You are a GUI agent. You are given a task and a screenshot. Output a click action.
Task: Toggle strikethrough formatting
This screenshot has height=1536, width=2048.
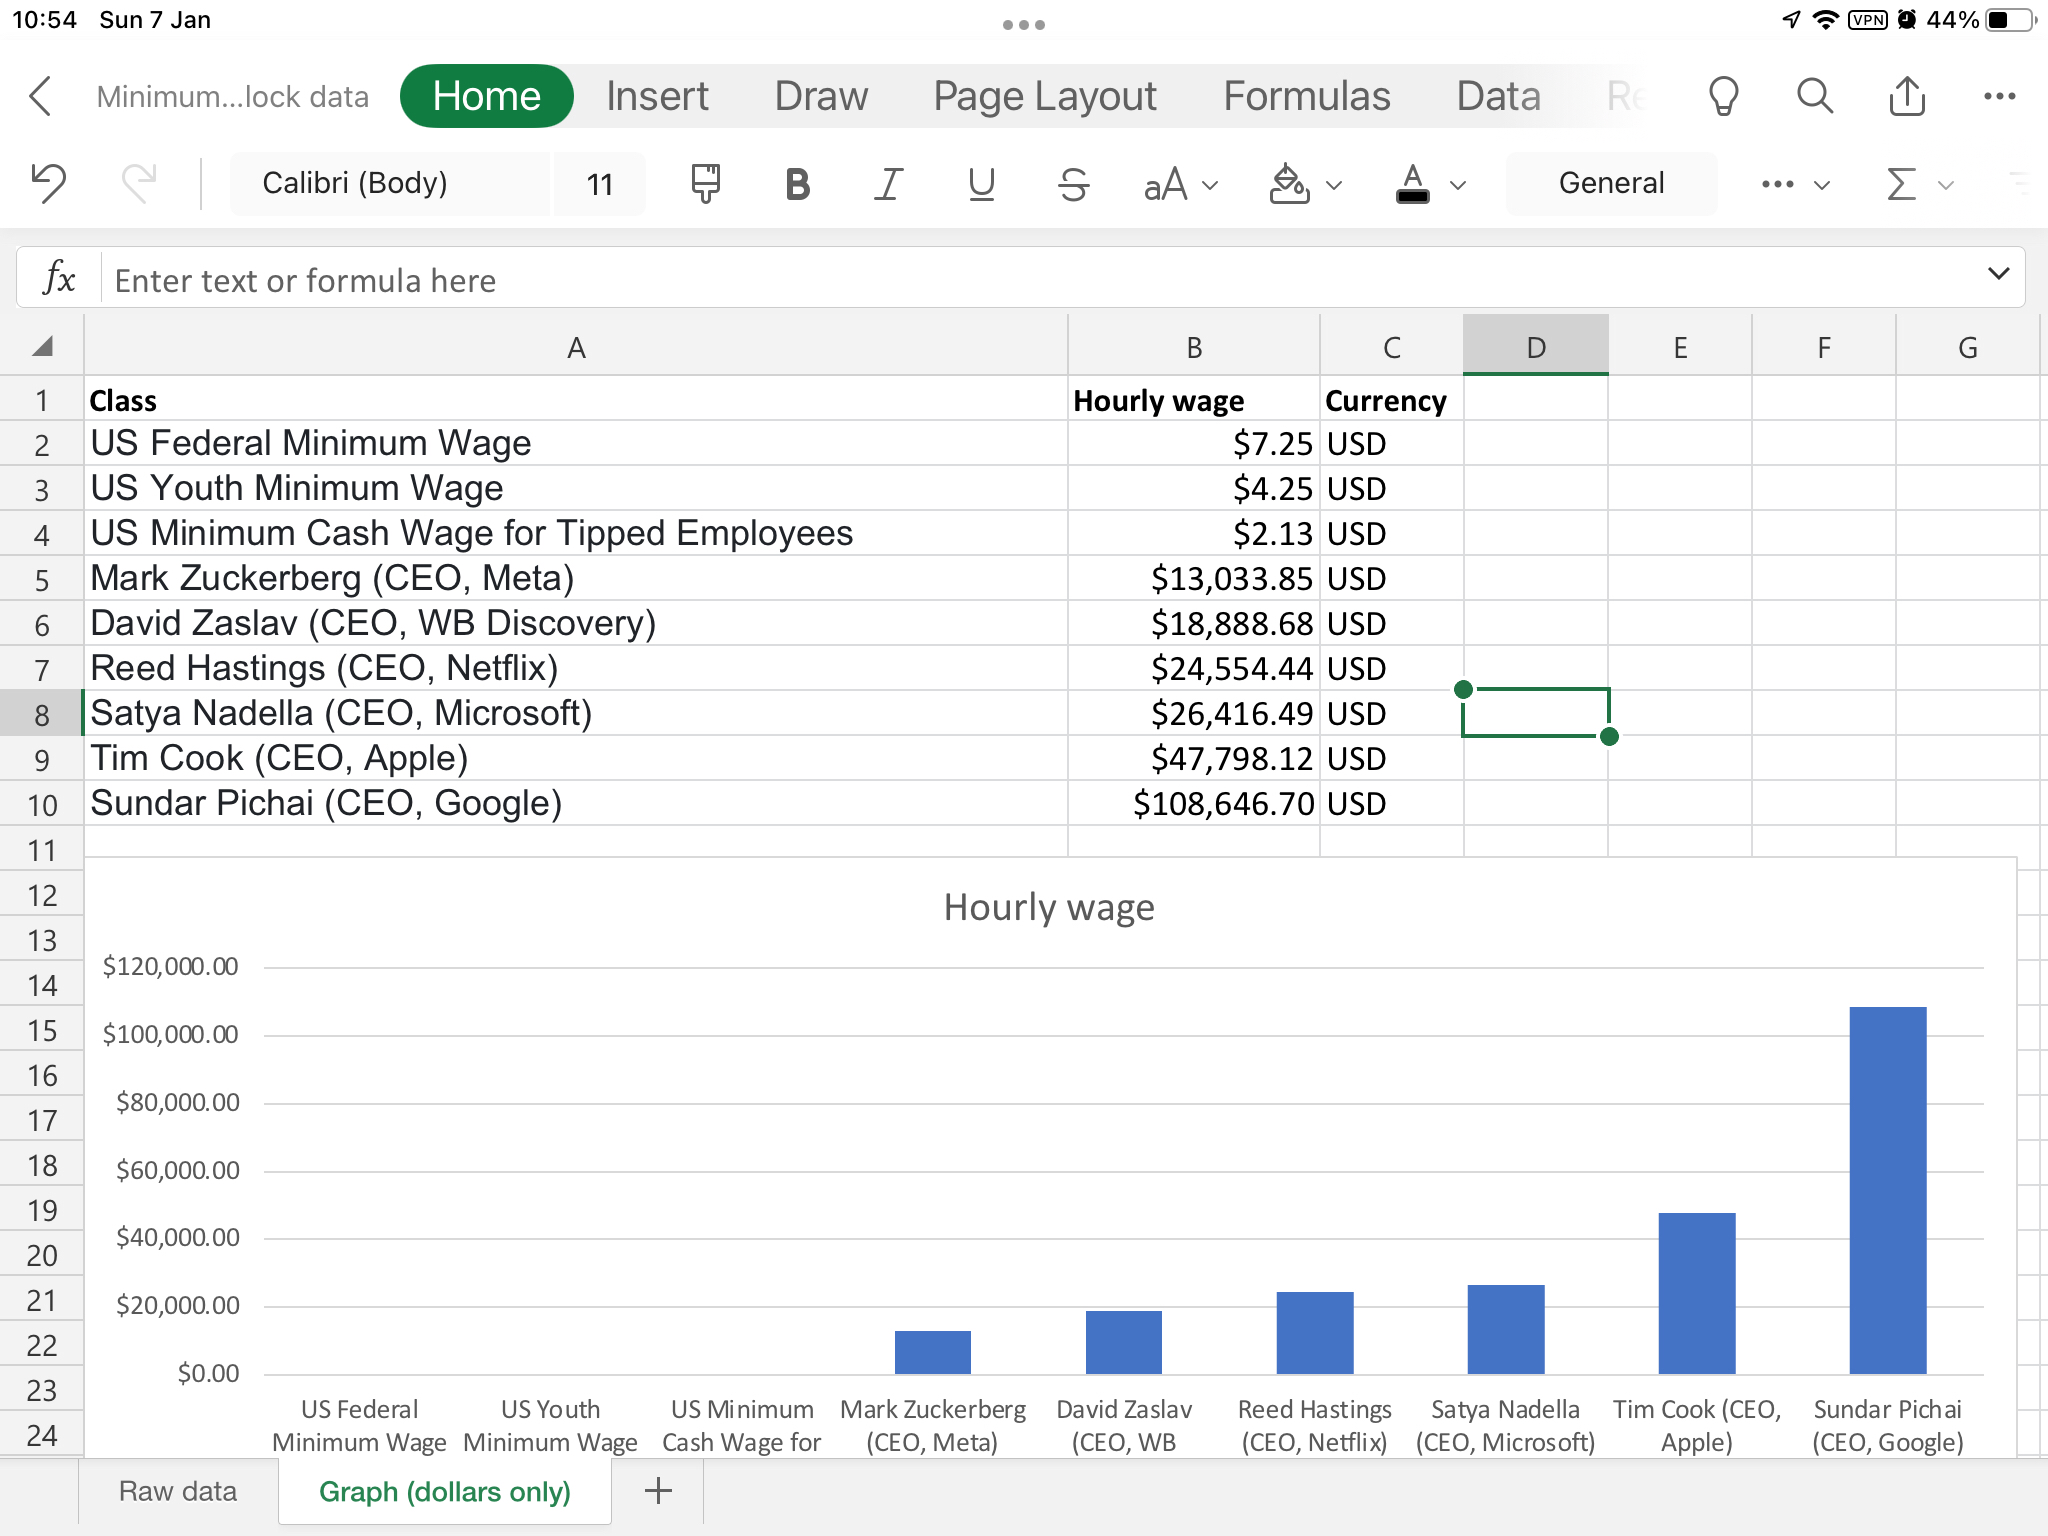[x=1073, y=184]
